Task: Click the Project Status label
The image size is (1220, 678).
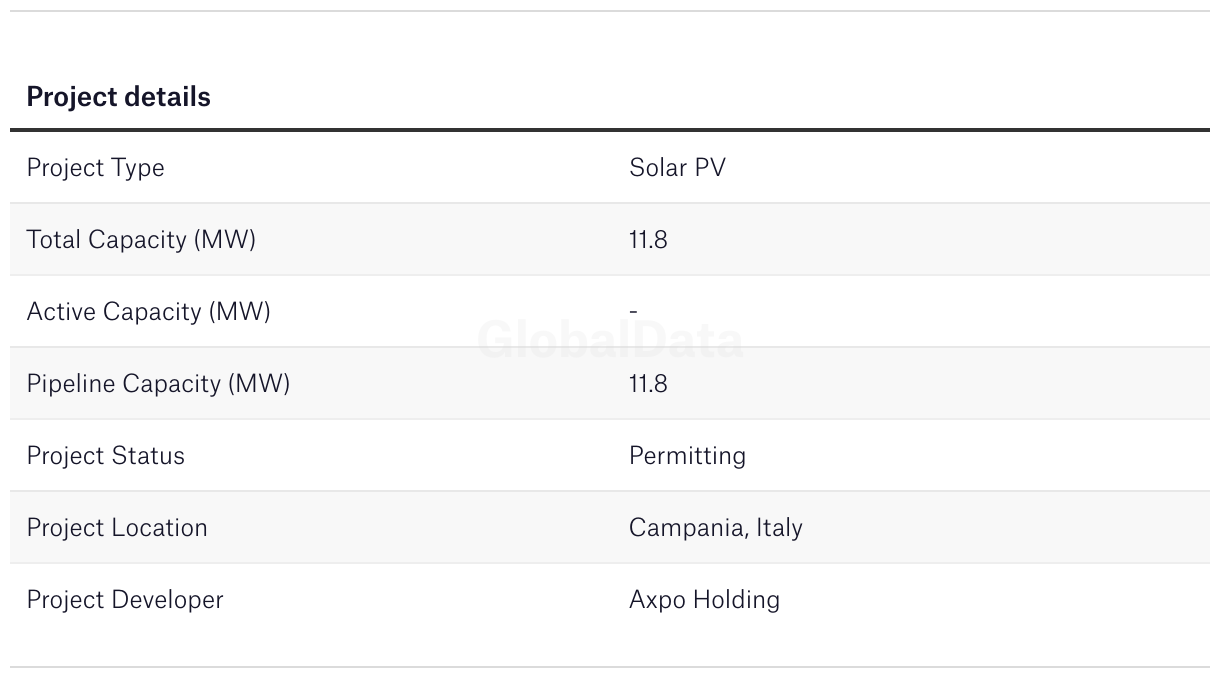Action: tap(105, 456)
